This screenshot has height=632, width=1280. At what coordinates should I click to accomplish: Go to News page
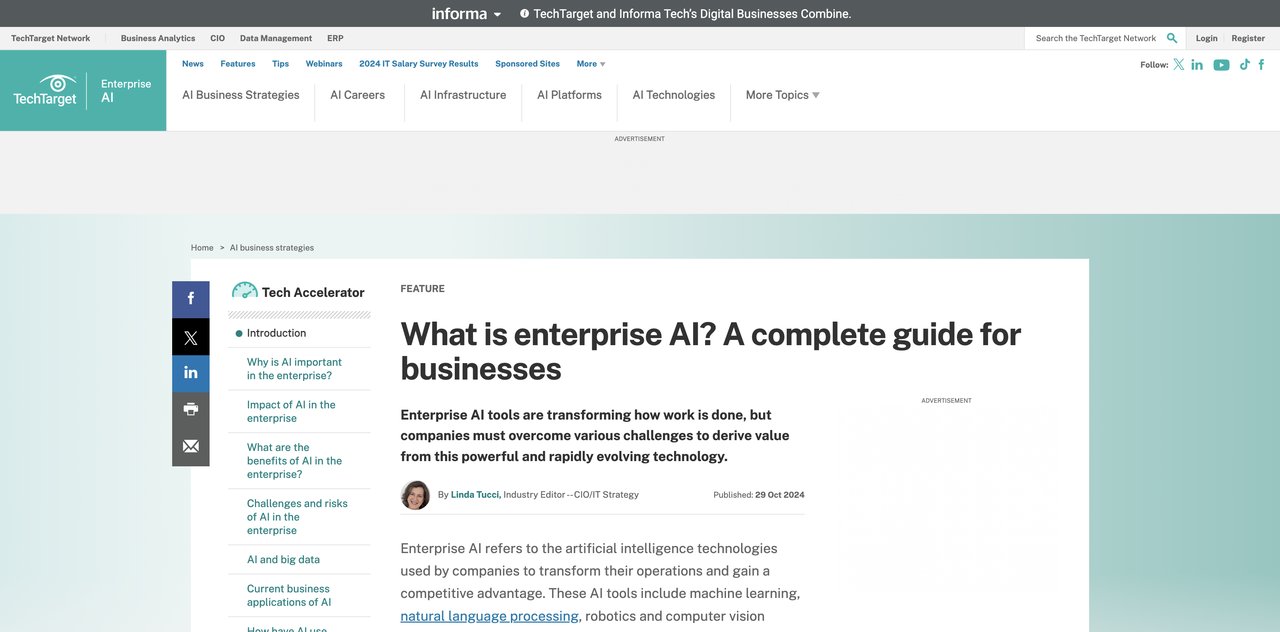pyautogui.click(x=193, y=64)
